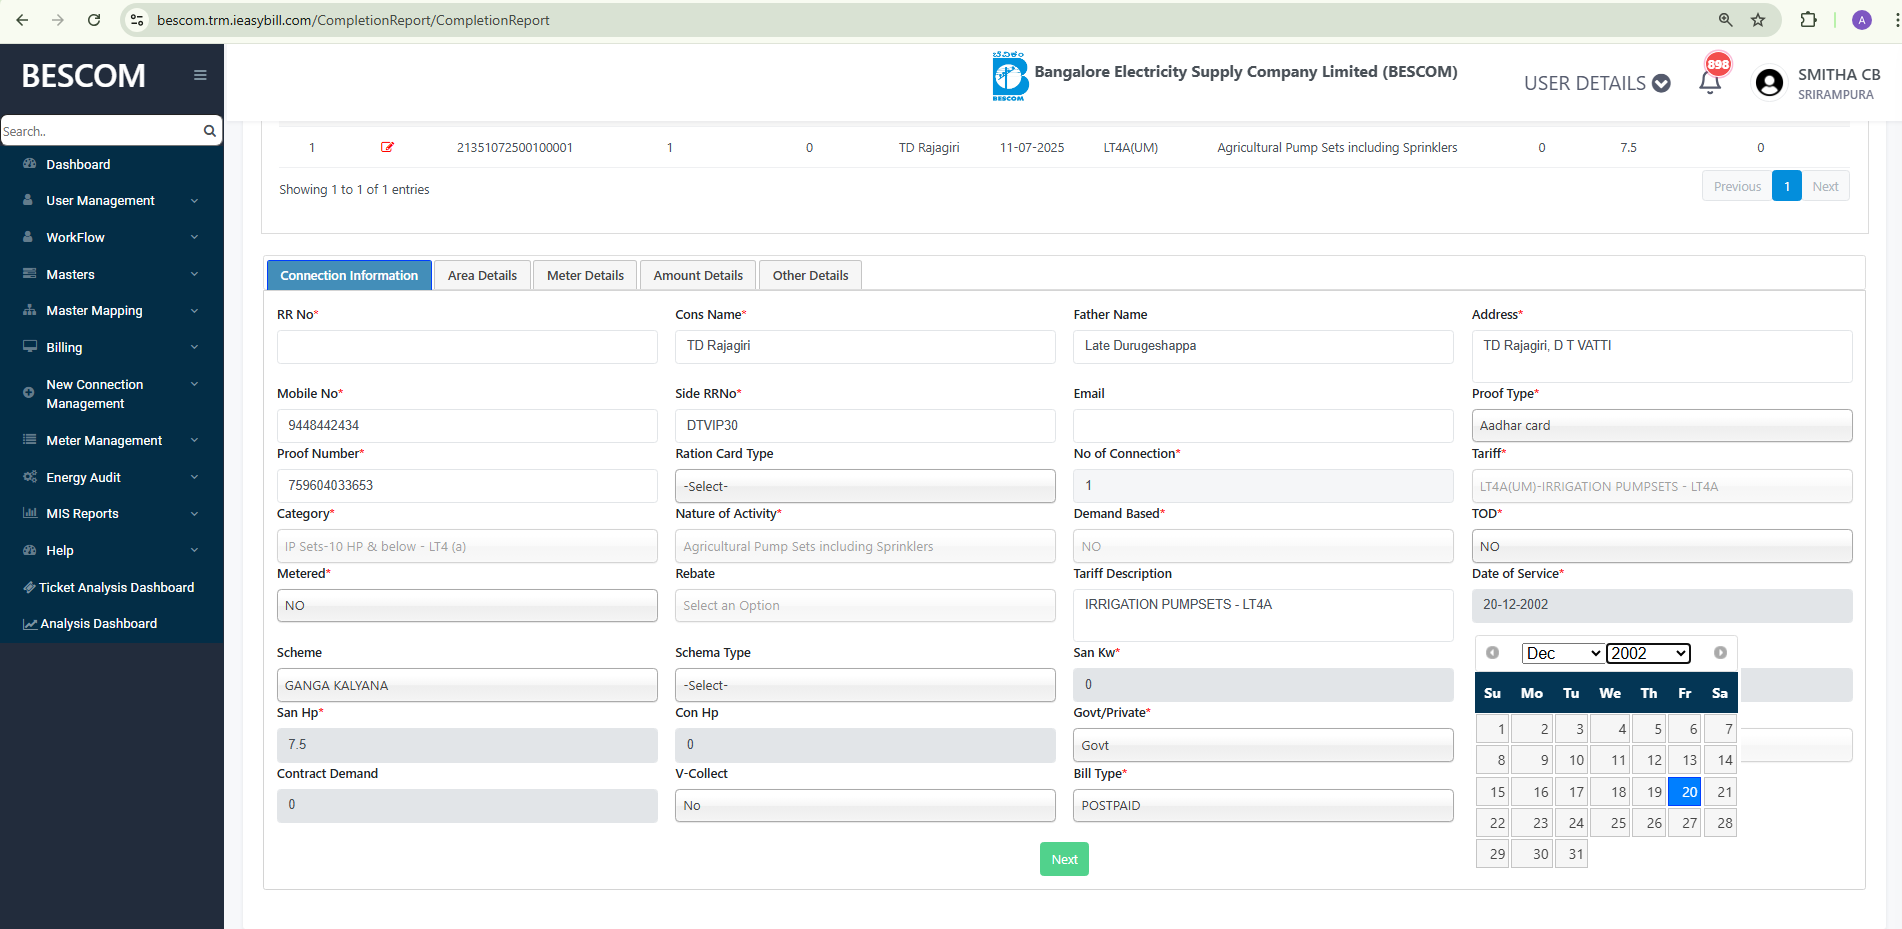Click the search magnifier icon in sidebar
This screenshot has height=929, width=1902.
209,131
